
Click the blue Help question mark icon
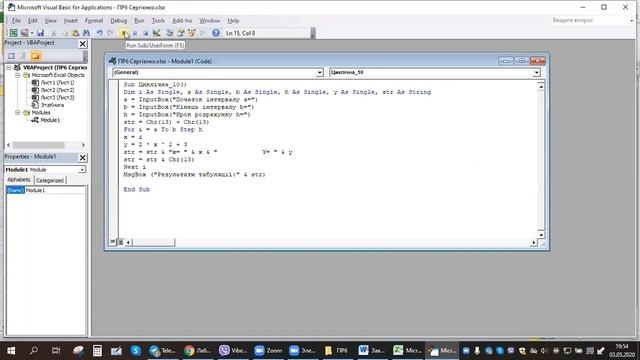[216, 33]
